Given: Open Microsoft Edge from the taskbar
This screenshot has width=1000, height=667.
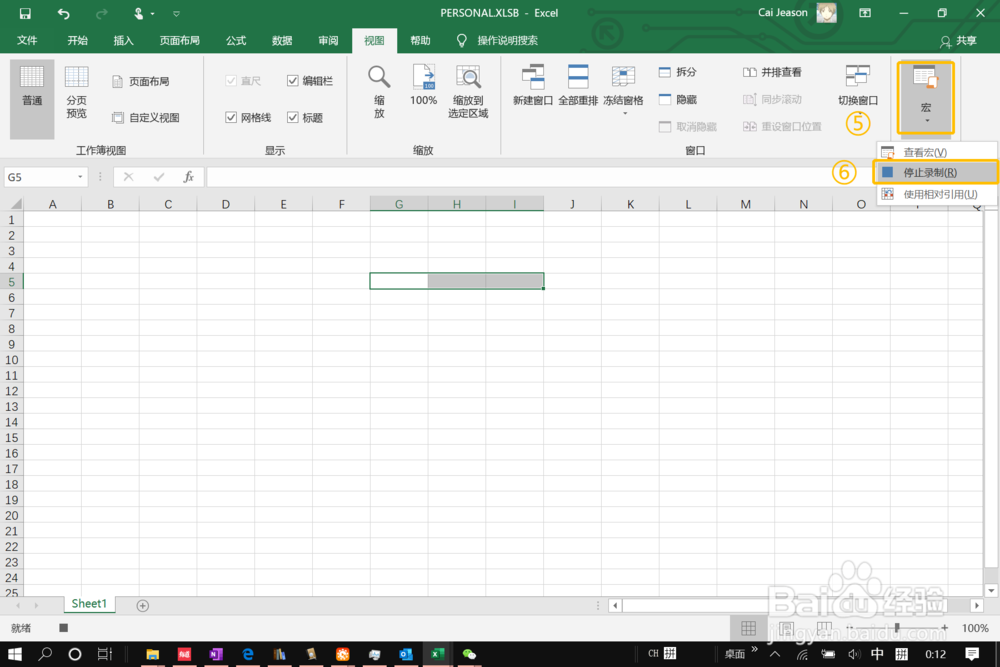Looking at the screenshot, I should pyautogui.click(x=247, y=654).
